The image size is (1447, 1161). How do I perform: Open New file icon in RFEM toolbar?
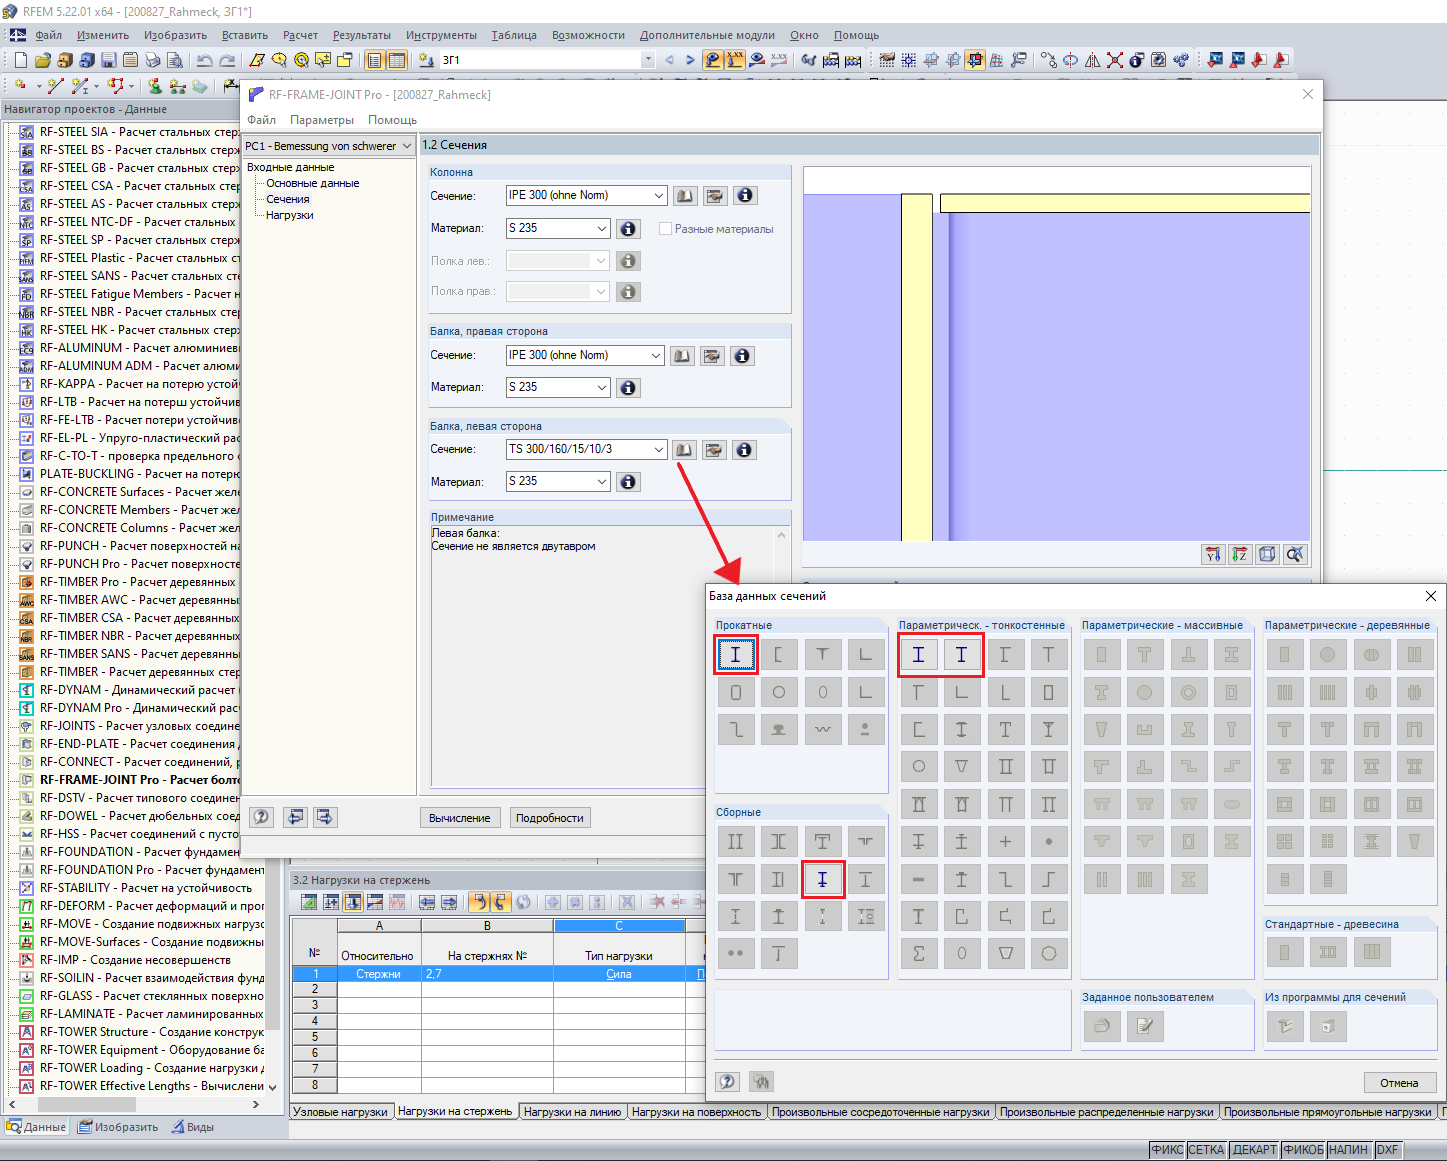20,60
